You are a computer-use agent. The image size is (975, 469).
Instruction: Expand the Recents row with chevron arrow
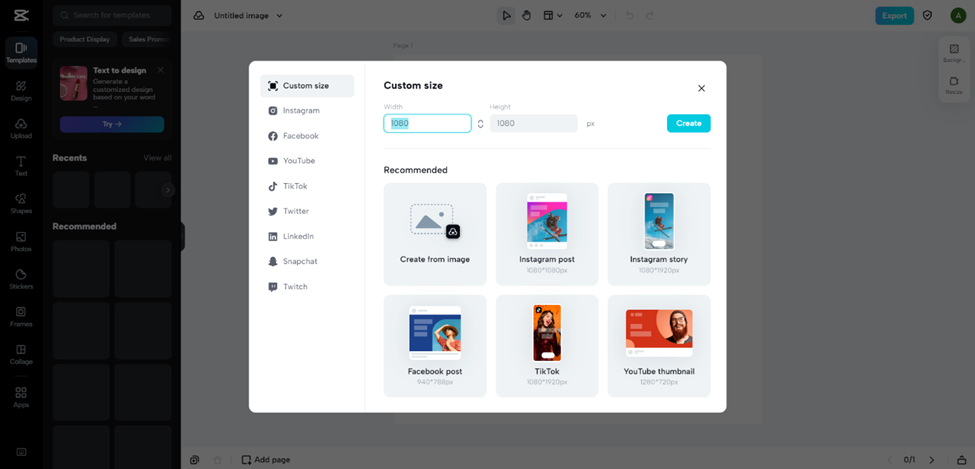point(168,190)
